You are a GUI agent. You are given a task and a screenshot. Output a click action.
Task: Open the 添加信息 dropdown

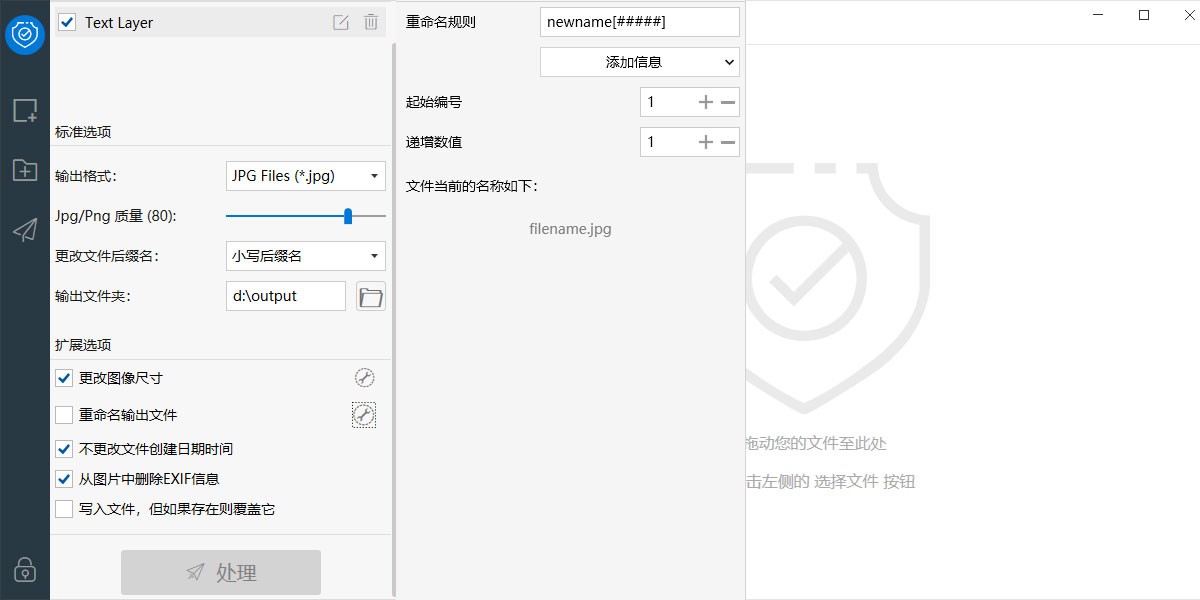point(639,62)
